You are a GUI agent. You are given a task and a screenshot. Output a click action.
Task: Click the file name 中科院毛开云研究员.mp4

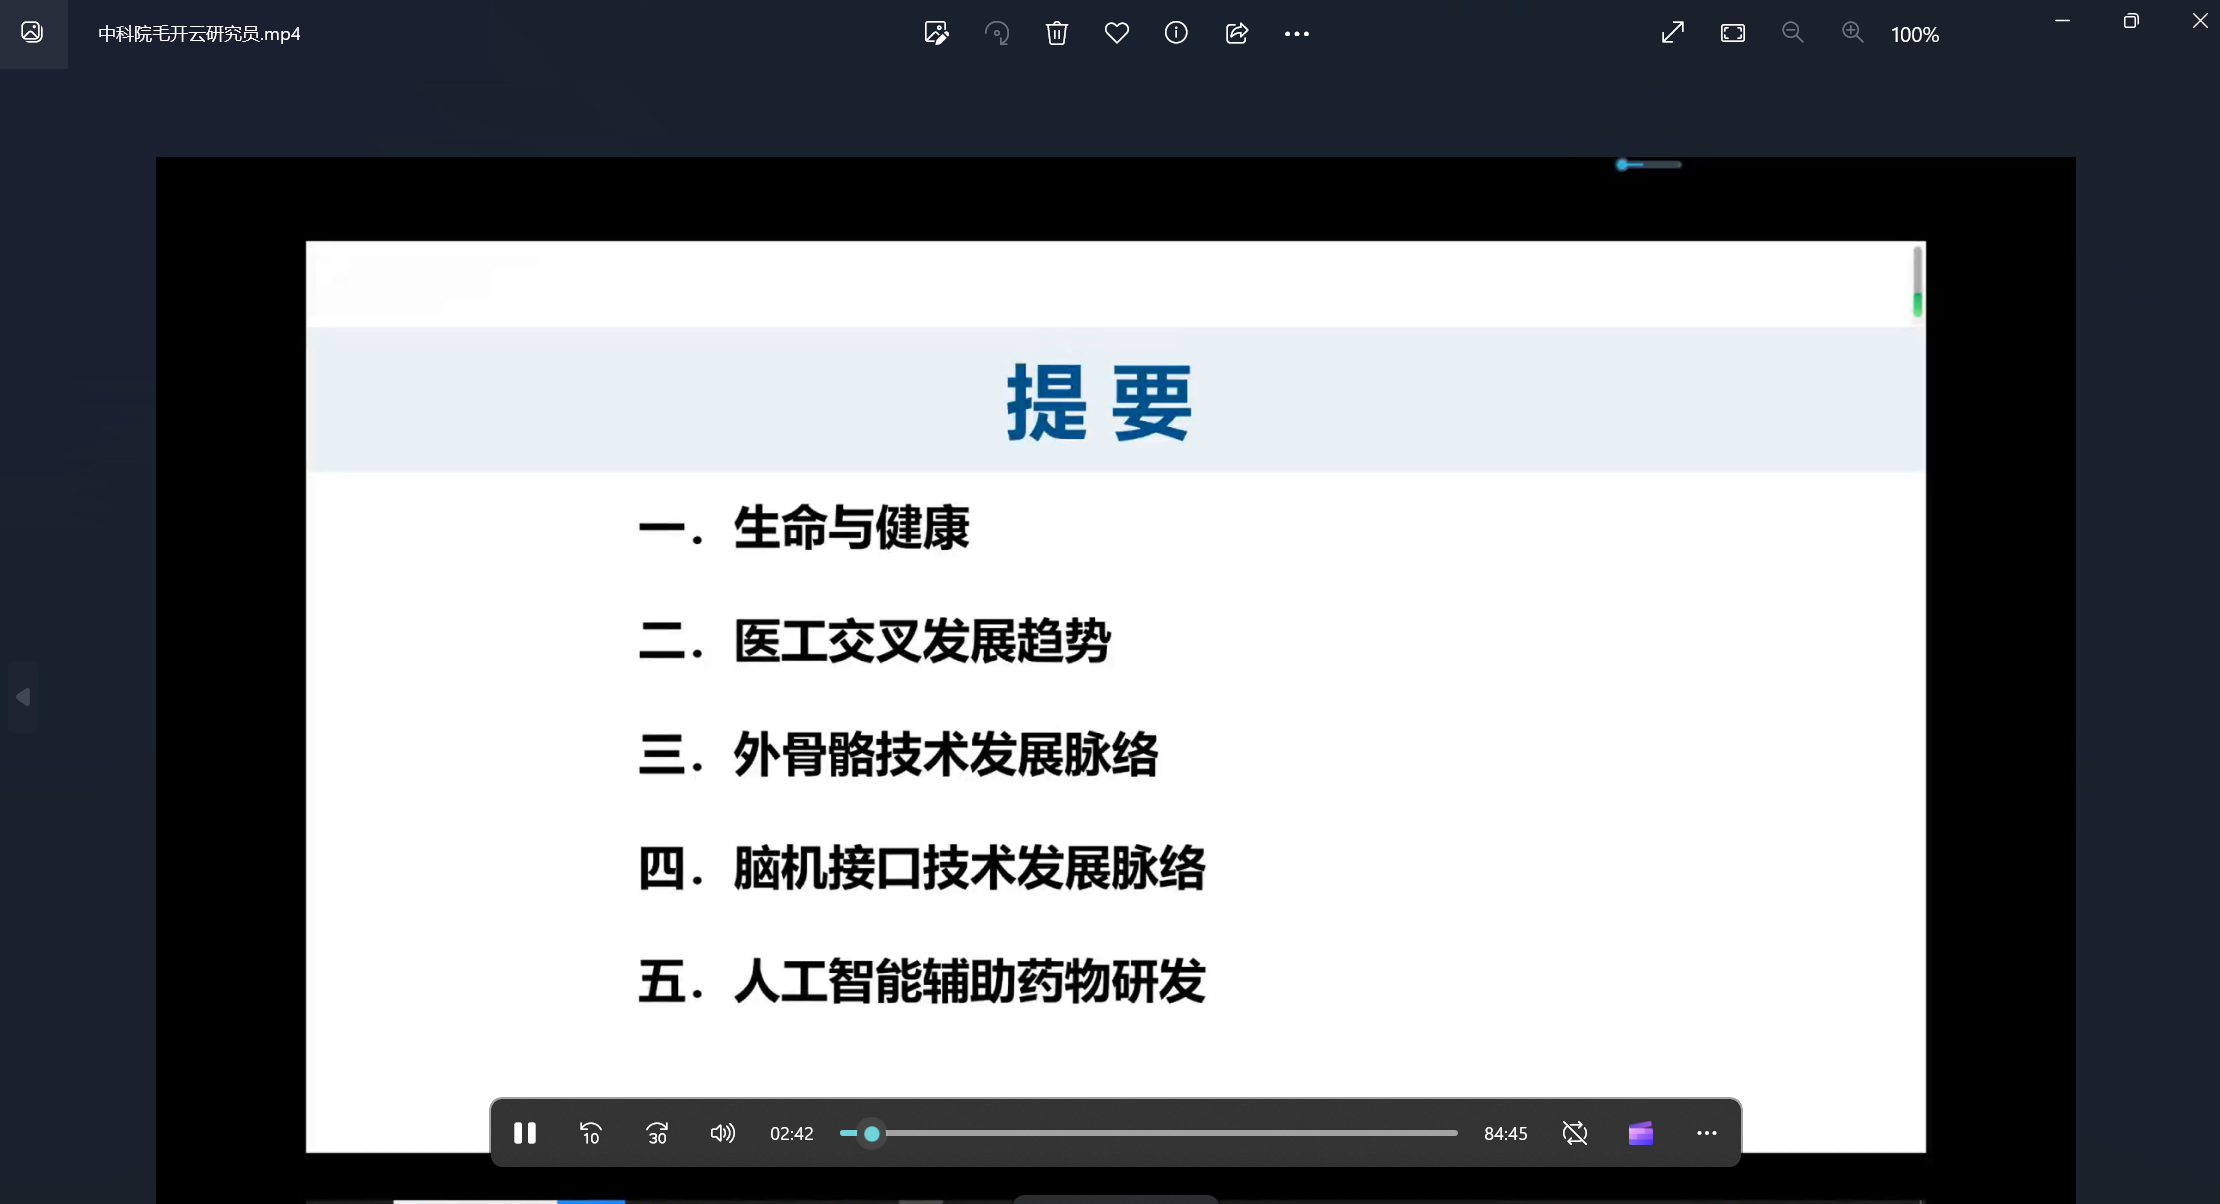click(x=199, y=33)
